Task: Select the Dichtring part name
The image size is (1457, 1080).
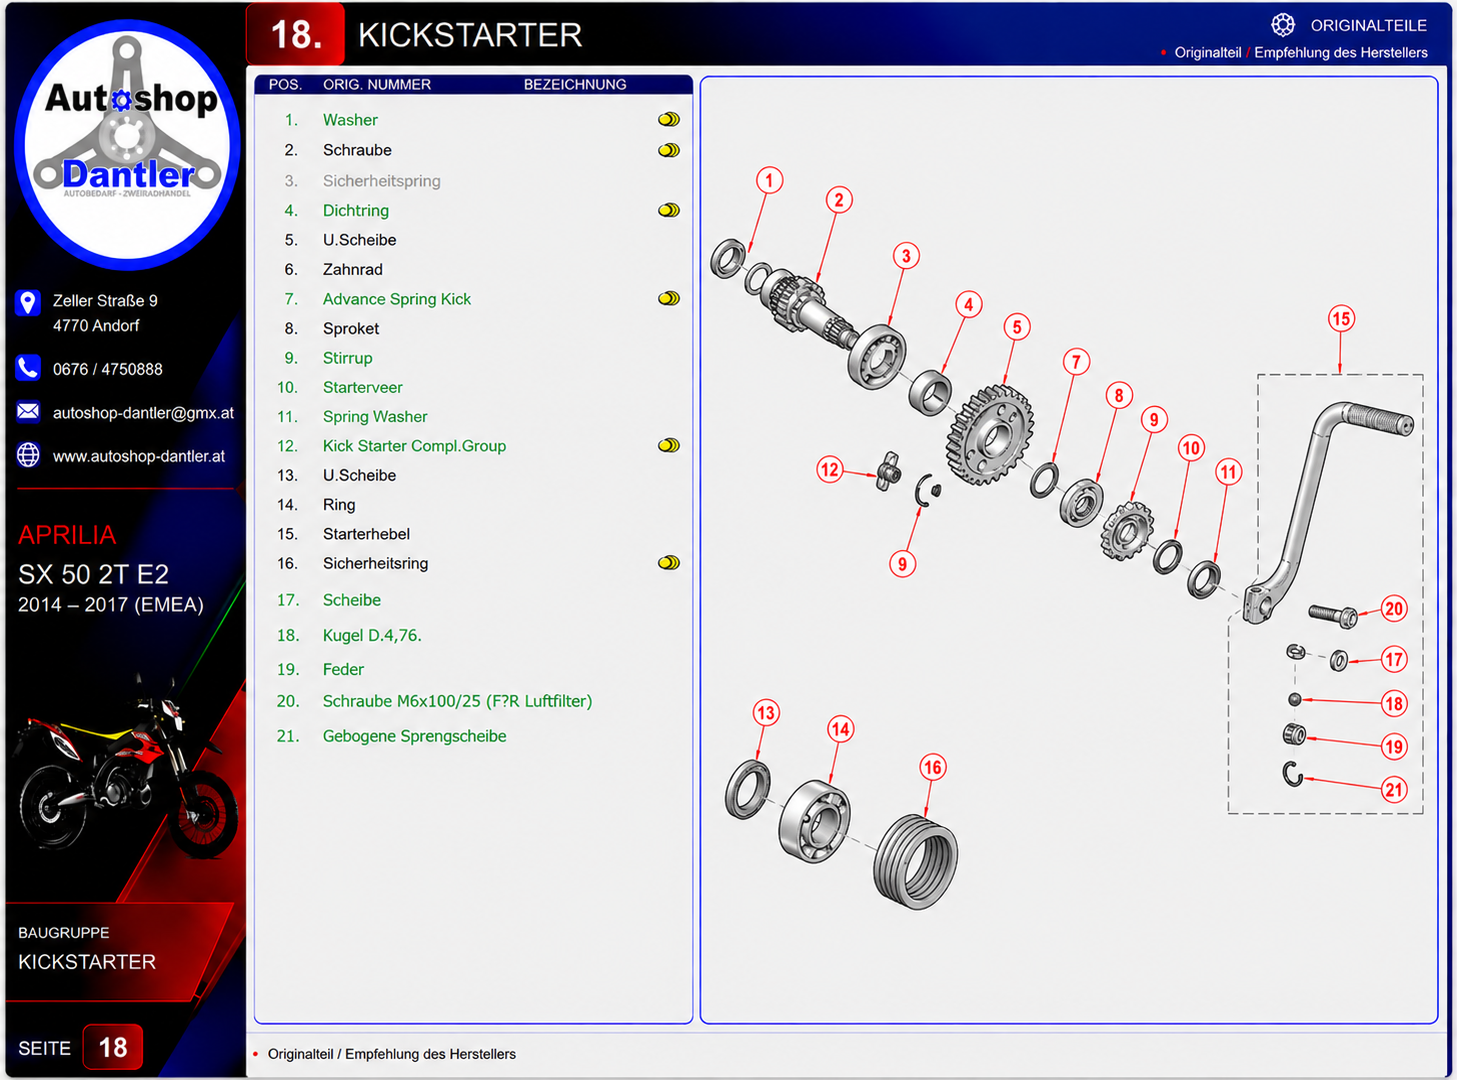Action: click(356, 211)
